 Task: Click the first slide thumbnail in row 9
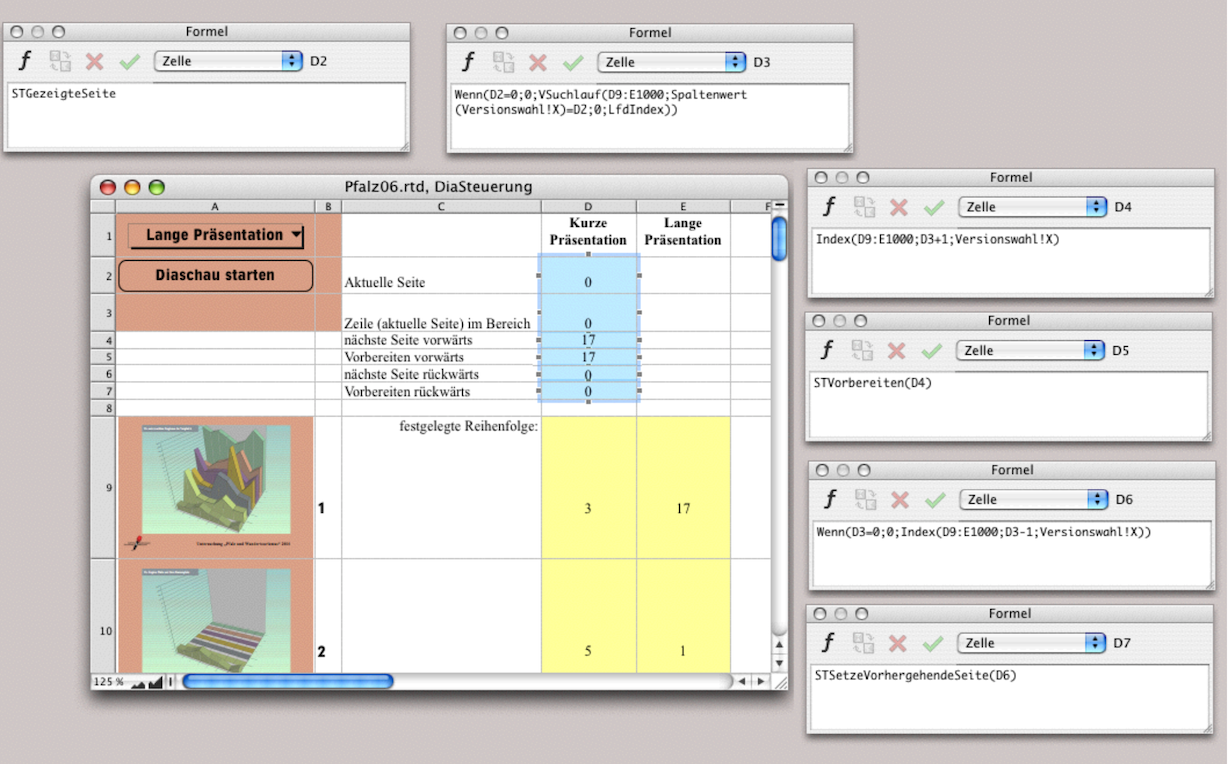point(215,487)
